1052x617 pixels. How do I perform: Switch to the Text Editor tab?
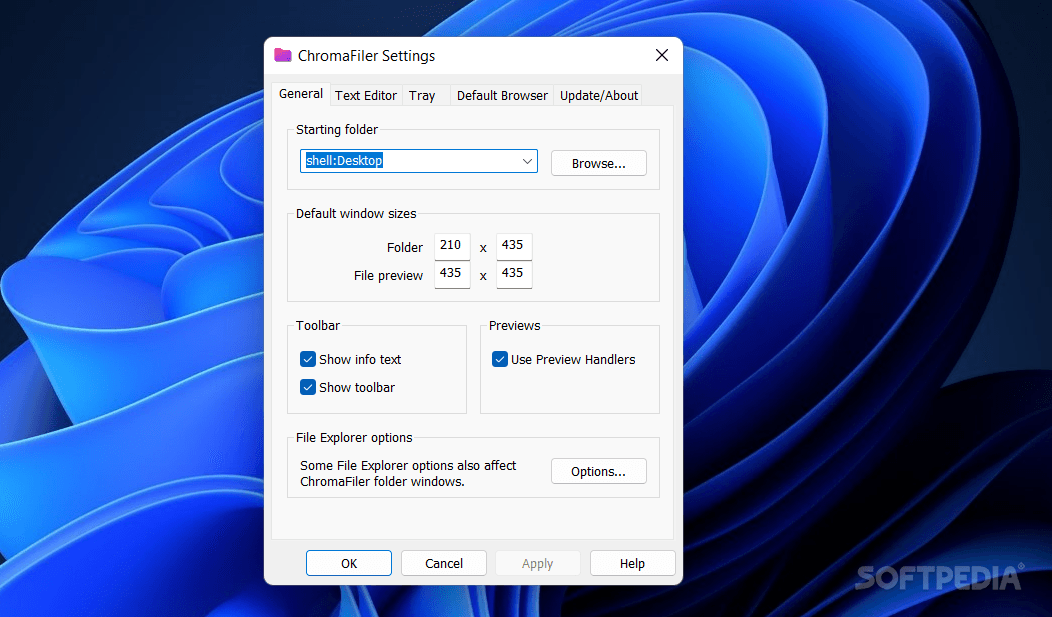tap(366, 95)
